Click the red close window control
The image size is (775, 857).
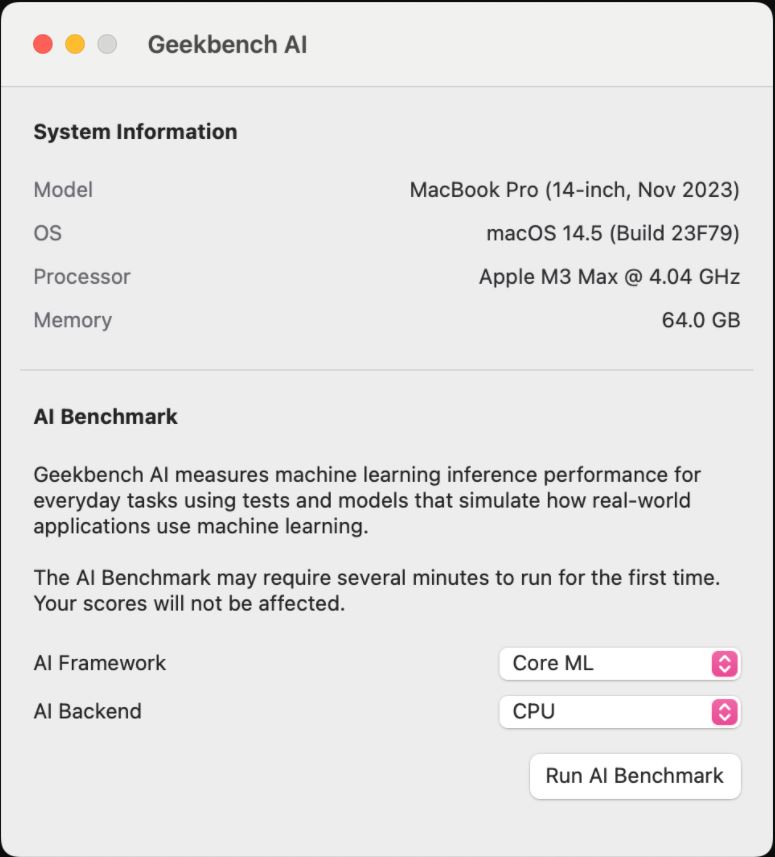[x=41, y=45]
